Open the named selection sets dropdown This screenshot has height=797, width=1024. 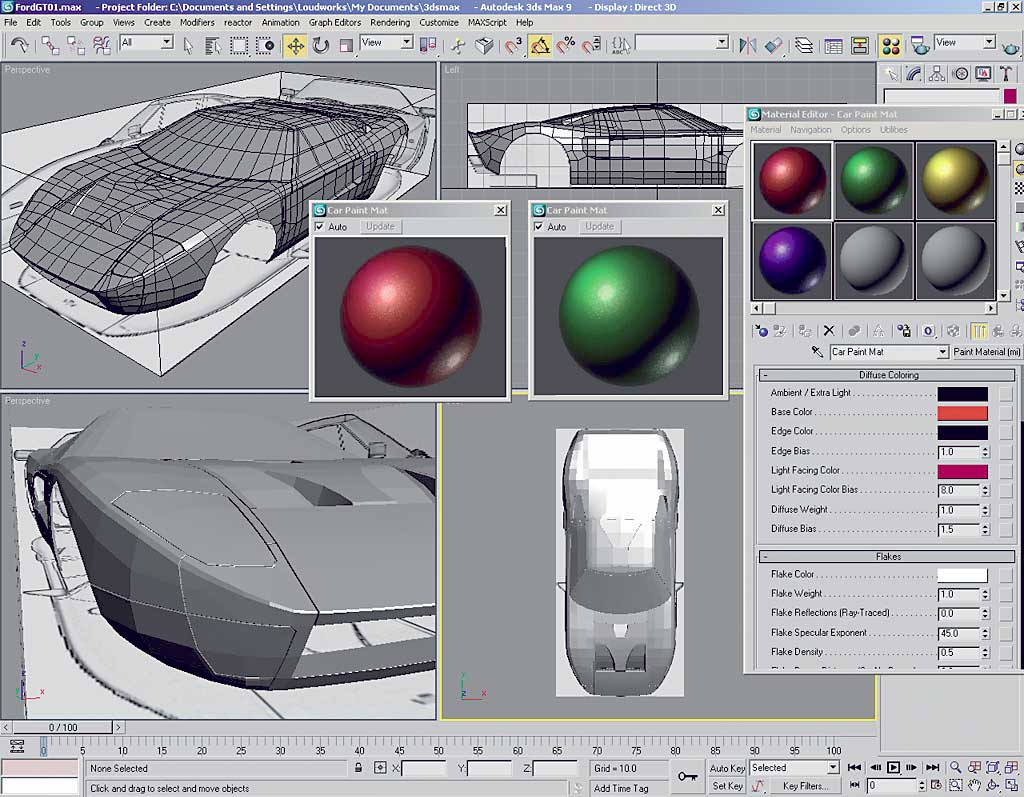coord(682,43)
